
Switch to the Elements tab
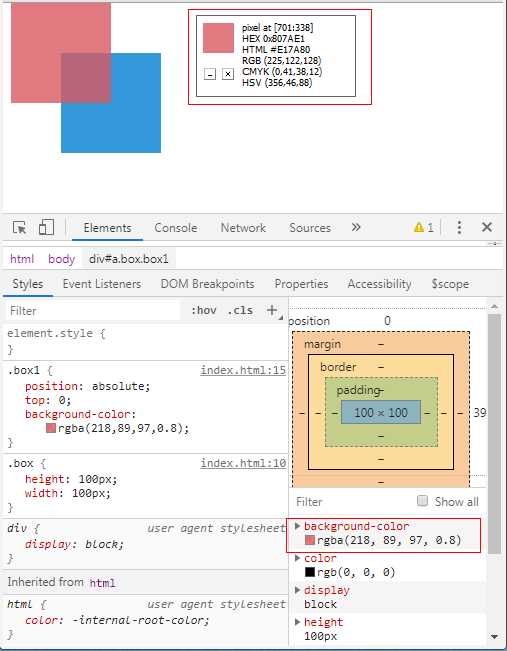(x=107, y=228)
